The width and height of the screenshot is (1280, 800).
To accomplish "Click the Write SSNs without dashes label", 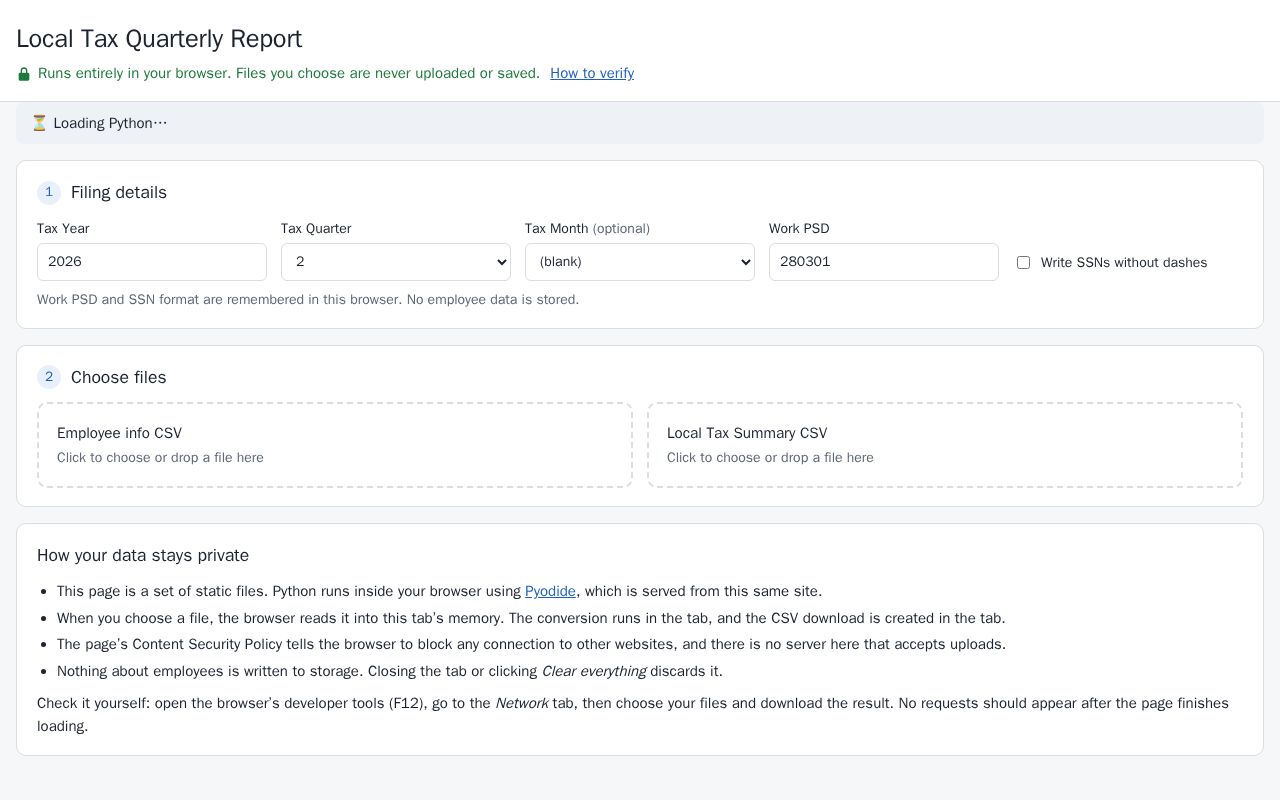I will click(1124, 262).
